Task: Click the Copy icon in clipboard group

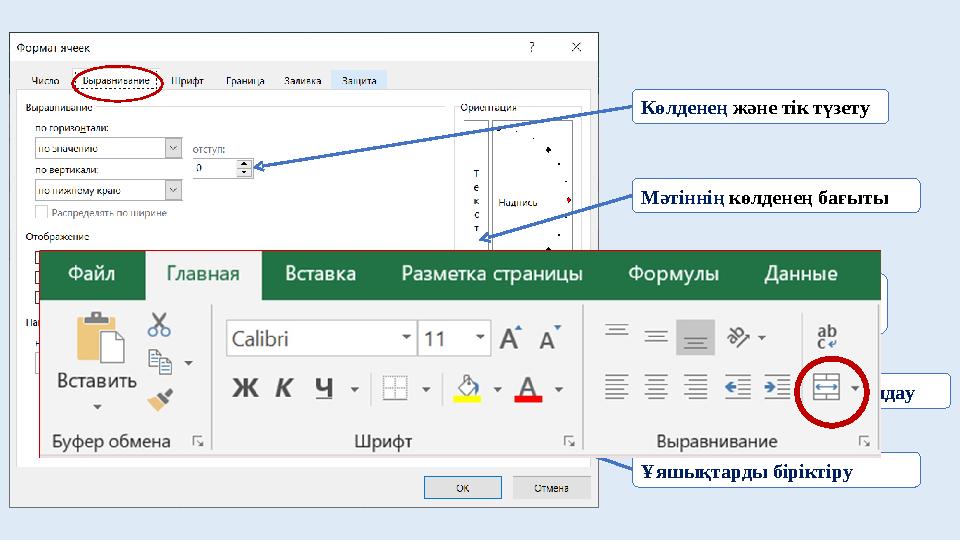Action: point(160,362)
